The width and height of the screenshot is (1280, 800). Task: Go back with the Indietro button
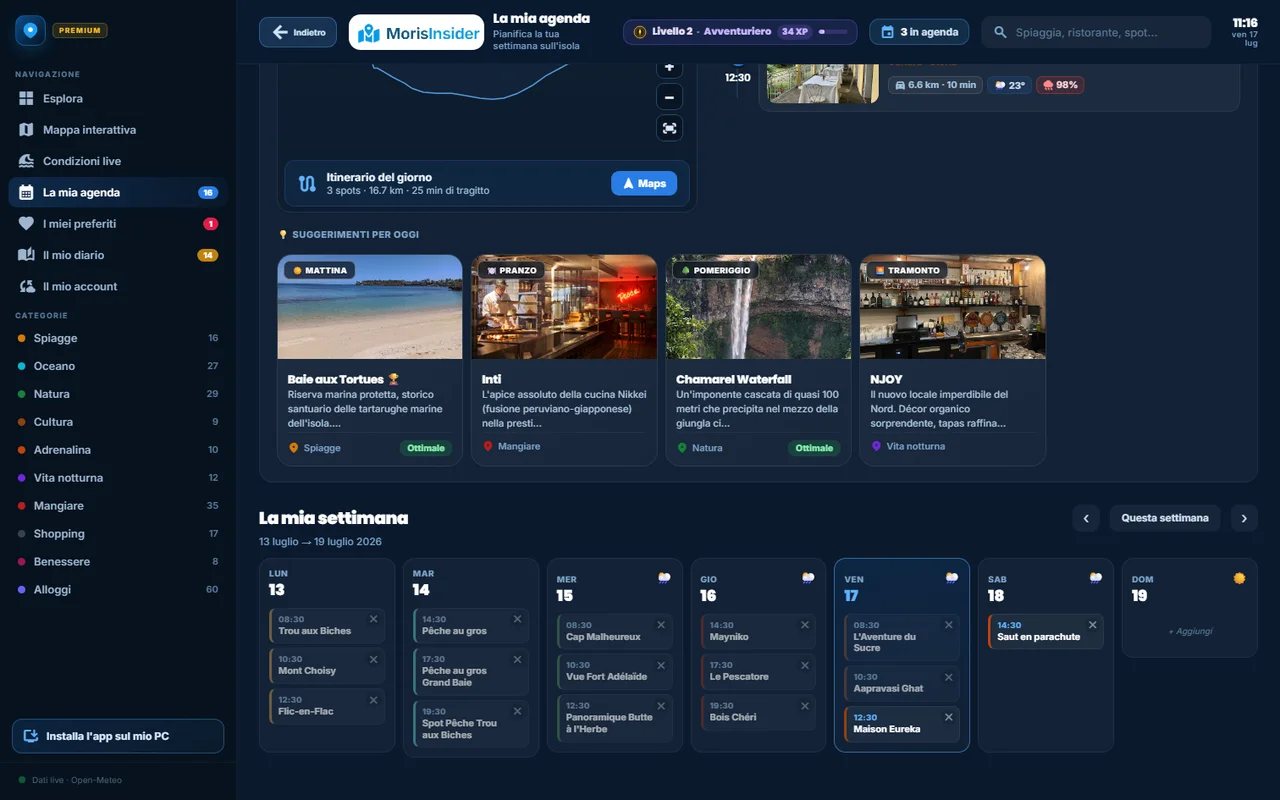(x=298, y=32)
